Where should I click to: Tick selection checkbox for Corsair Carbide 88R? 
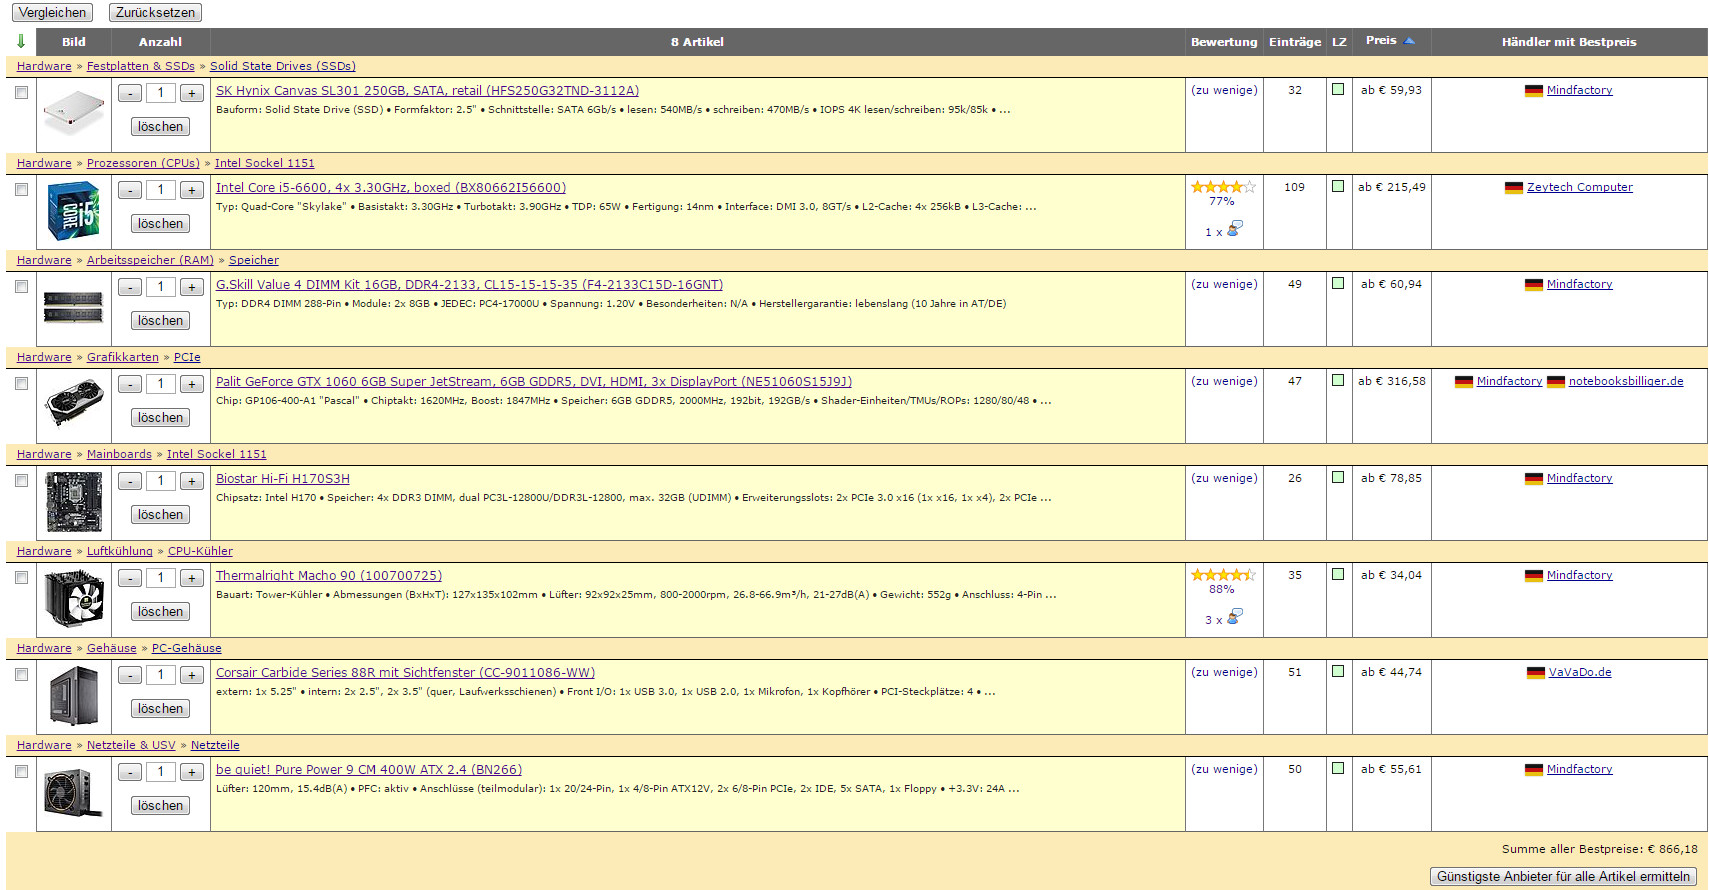tap(21, 674)
